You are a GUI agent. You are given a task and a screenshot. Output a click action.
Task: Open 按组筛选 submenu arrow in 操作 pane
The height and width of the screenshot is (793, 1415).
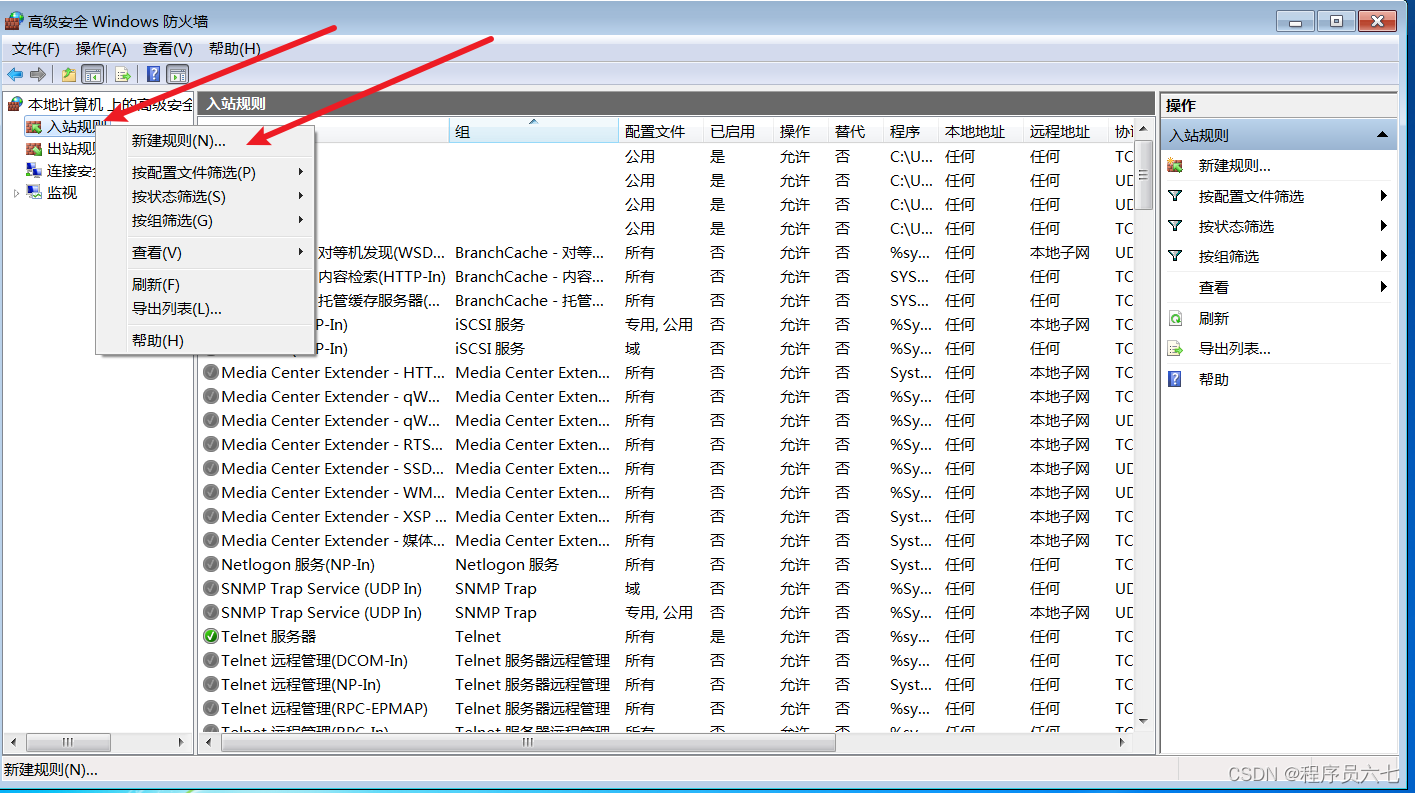pos(1384,256)
